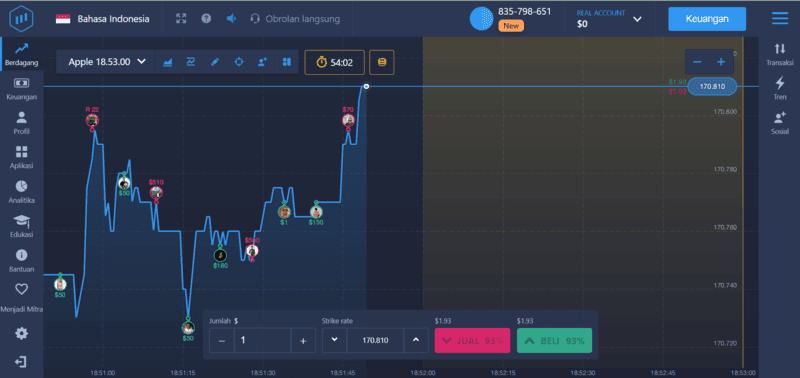Click the BELI 93% buy button

coord(555,340)
